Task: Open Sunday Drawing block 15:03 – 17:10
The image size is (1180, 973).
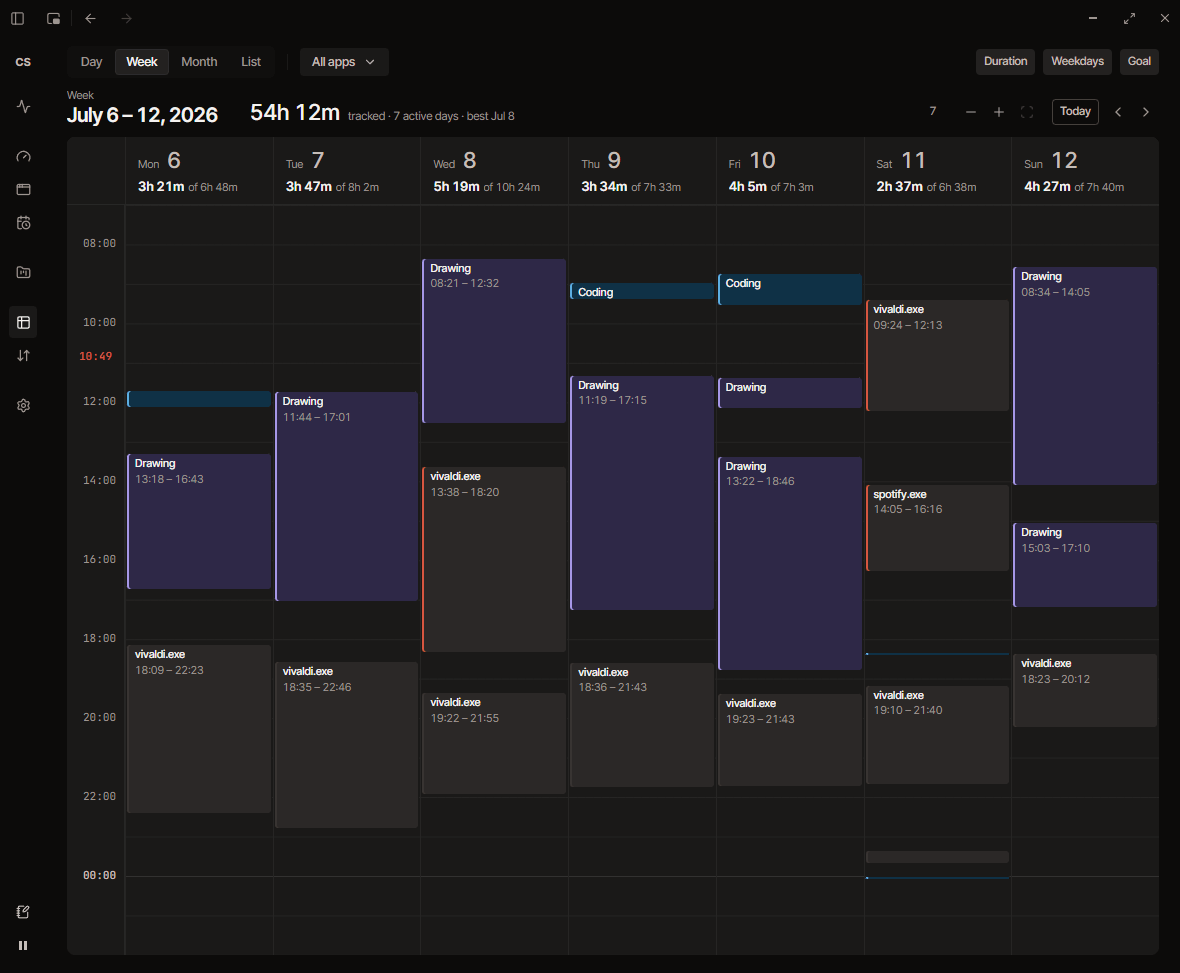Action: click(1085, 564)
